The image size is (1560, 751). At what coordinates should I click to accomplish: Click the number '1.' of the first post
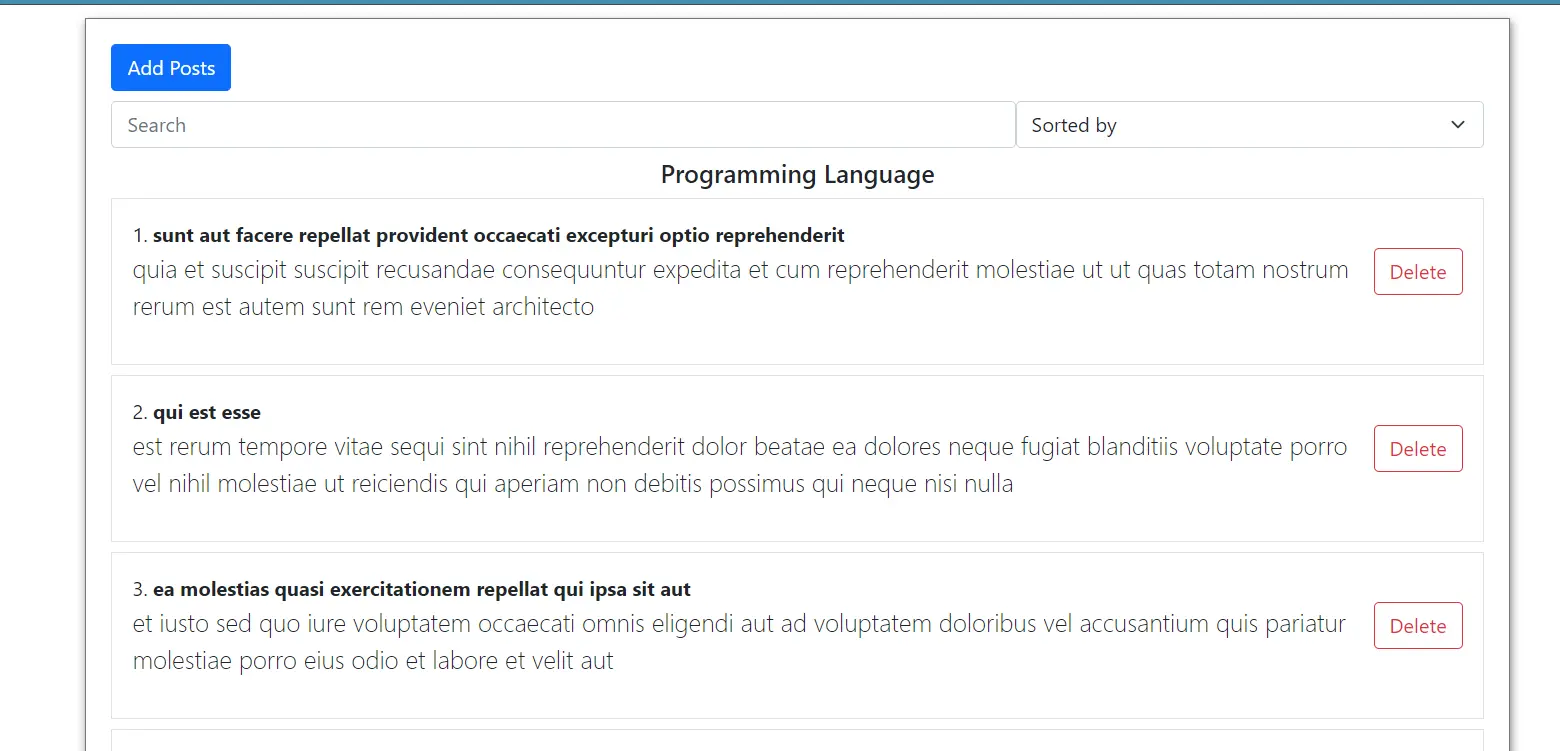click(140, 236)
